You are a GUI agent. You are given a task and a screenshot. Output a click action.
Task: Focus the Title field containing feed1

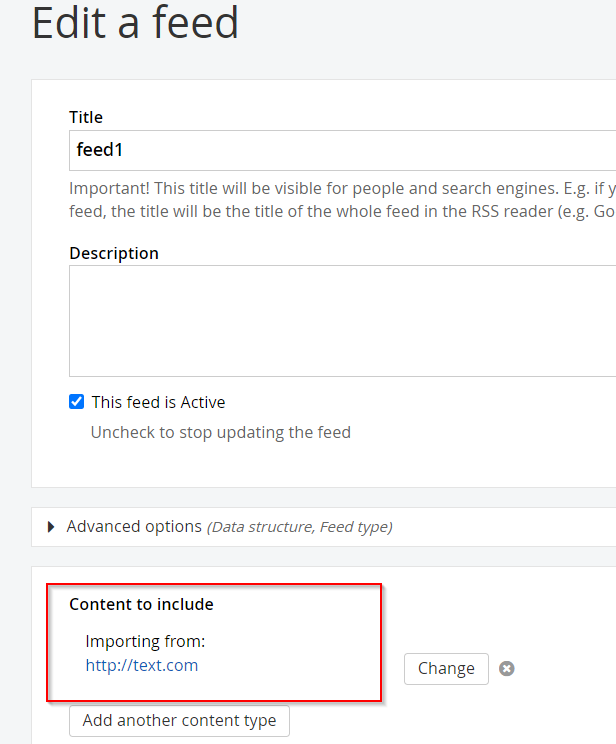(x=342, y=150)
